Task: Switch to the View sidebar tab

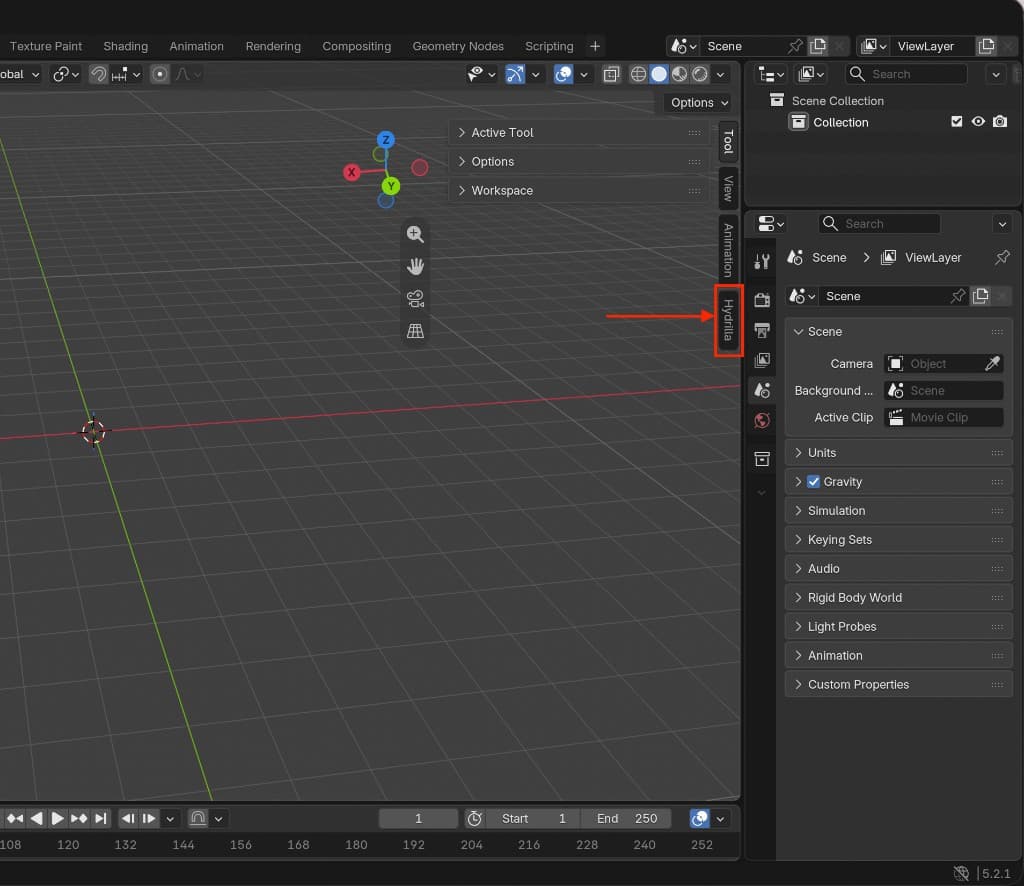Action: [728, 188]
